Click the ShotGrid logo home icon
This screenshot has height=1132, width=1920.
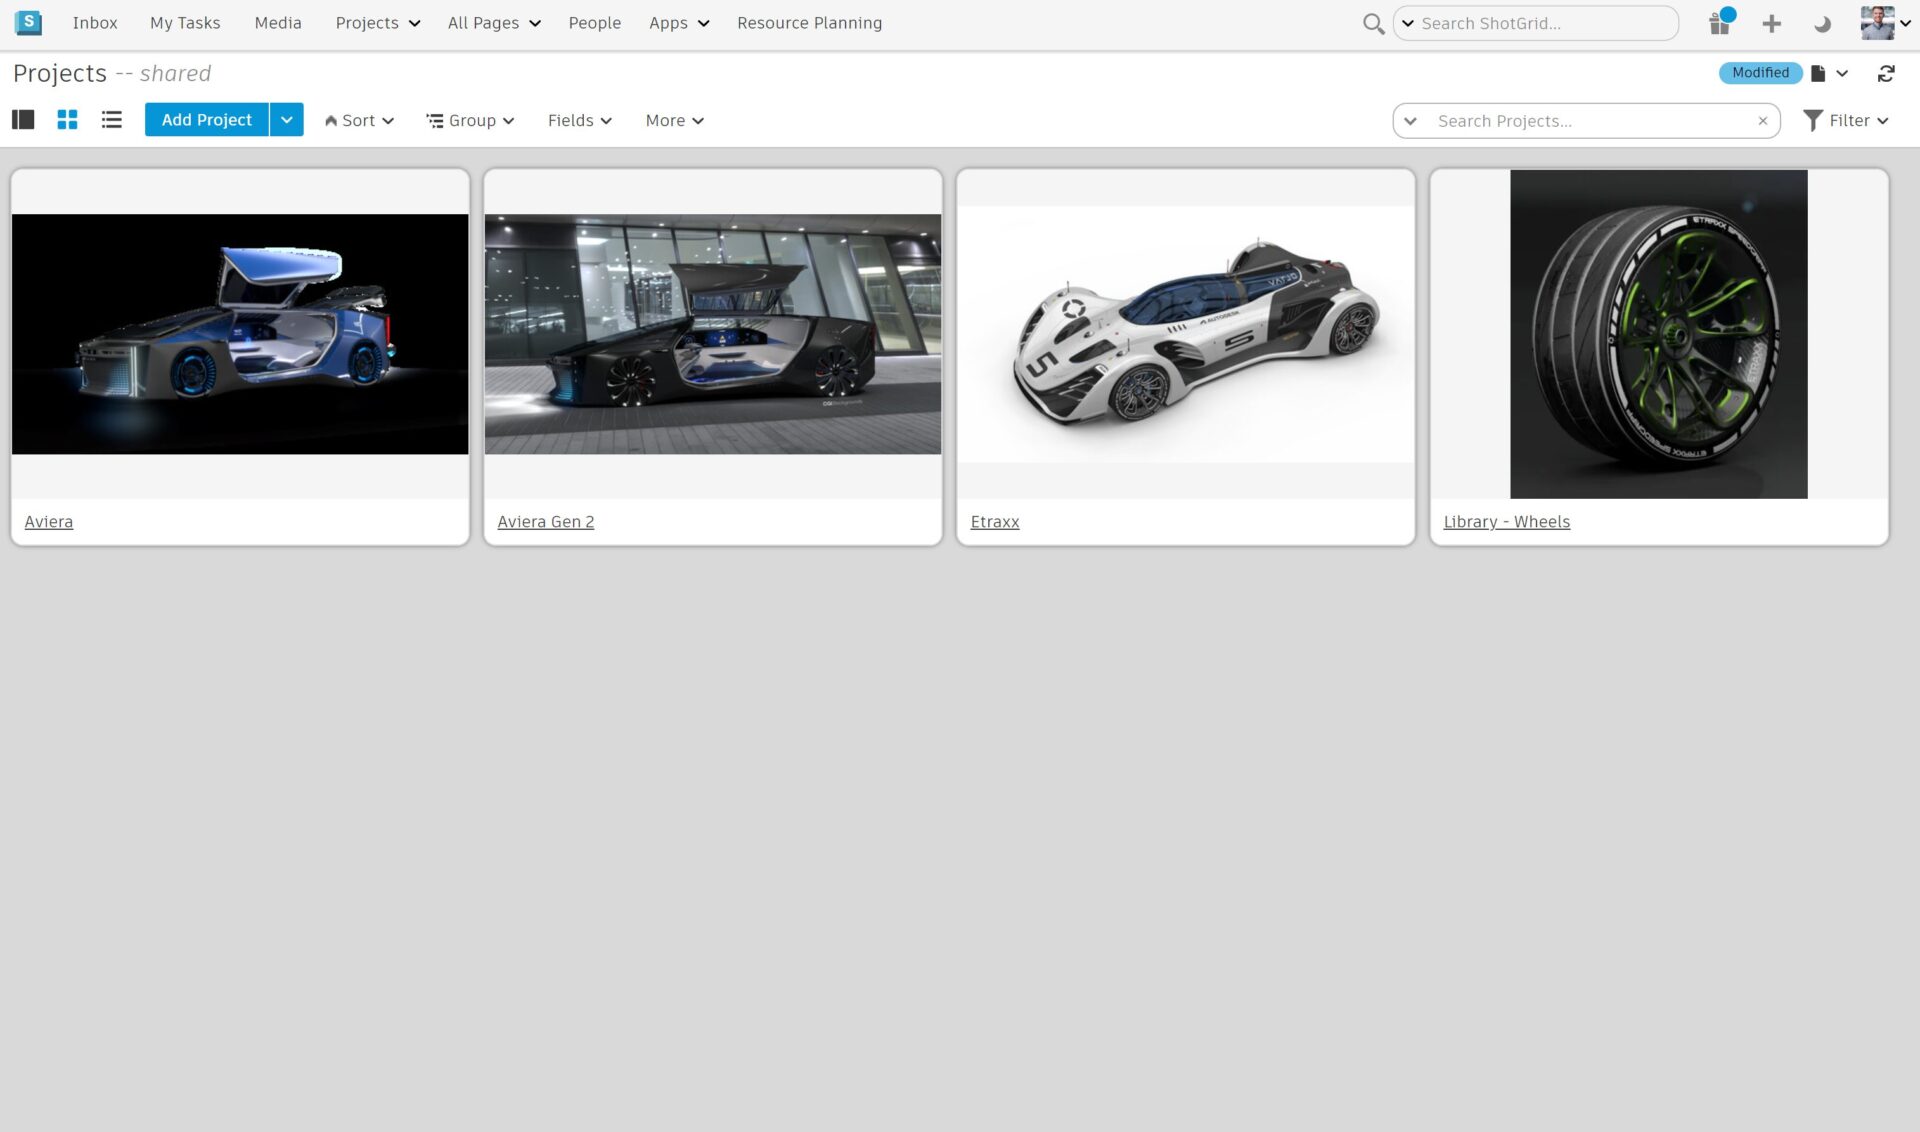(28, 22)
